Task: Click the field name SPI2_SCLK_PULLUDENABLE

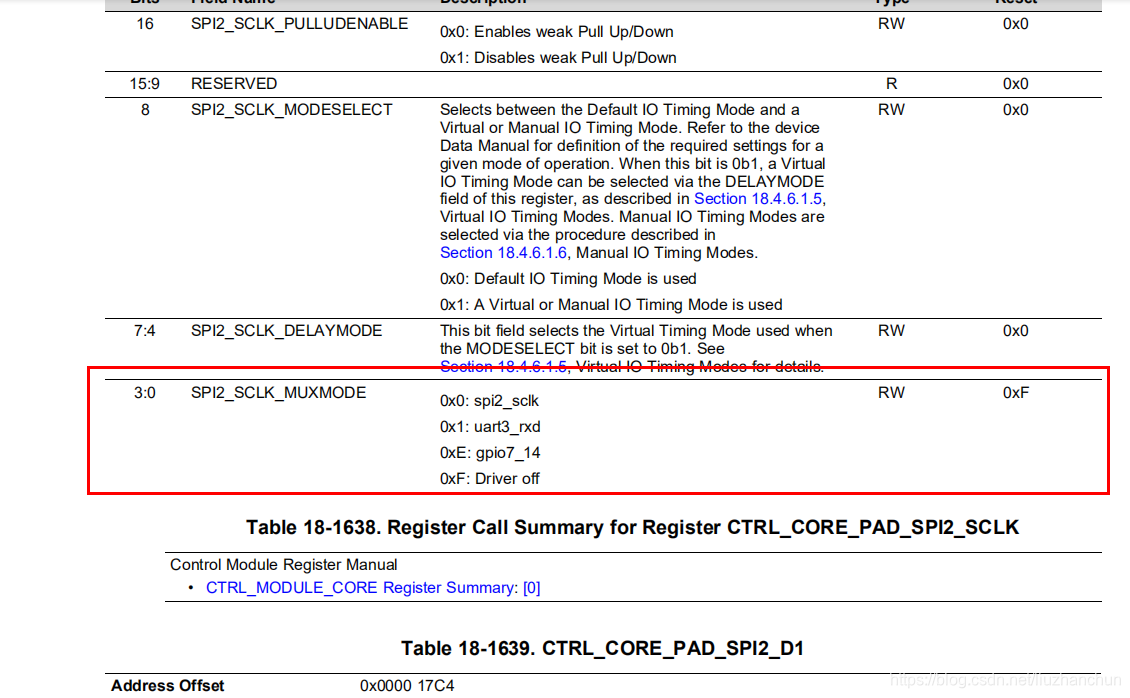Action: (299, 24)
